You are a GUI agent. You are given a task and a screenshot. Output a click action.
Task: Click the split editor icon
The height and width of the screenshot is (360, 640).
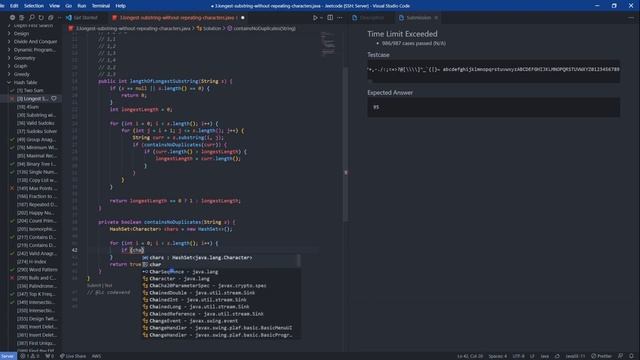pyautogui.click(x=330, y=18)
